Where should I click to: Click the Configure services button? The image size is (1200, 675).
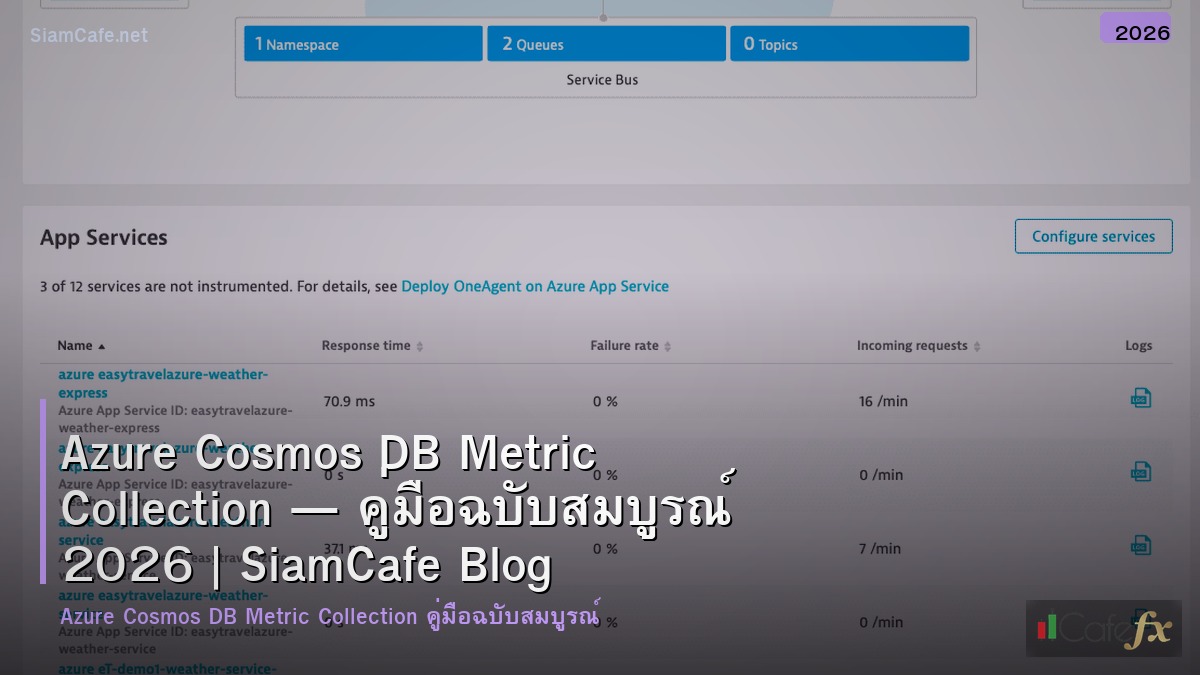1093,236
